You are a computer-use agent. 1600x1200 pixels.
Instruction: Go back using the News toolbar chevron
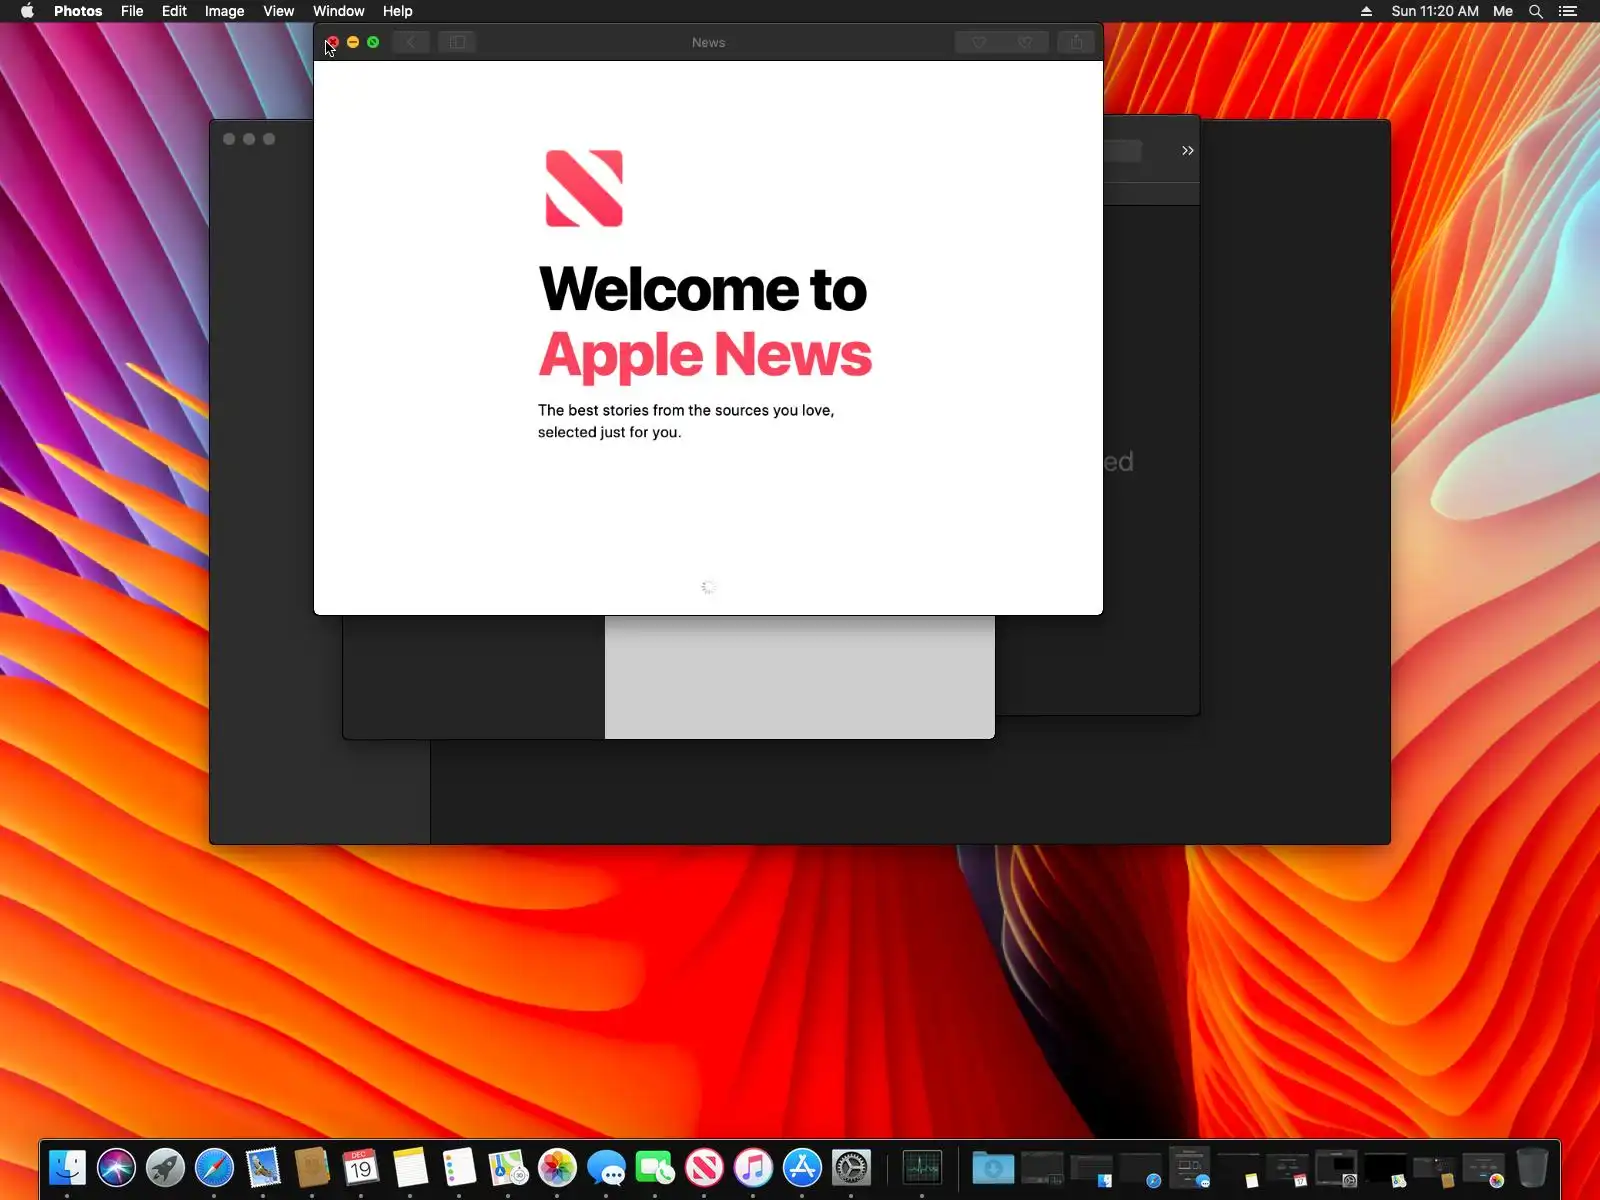pyautogui.click(x=411, y=42)
